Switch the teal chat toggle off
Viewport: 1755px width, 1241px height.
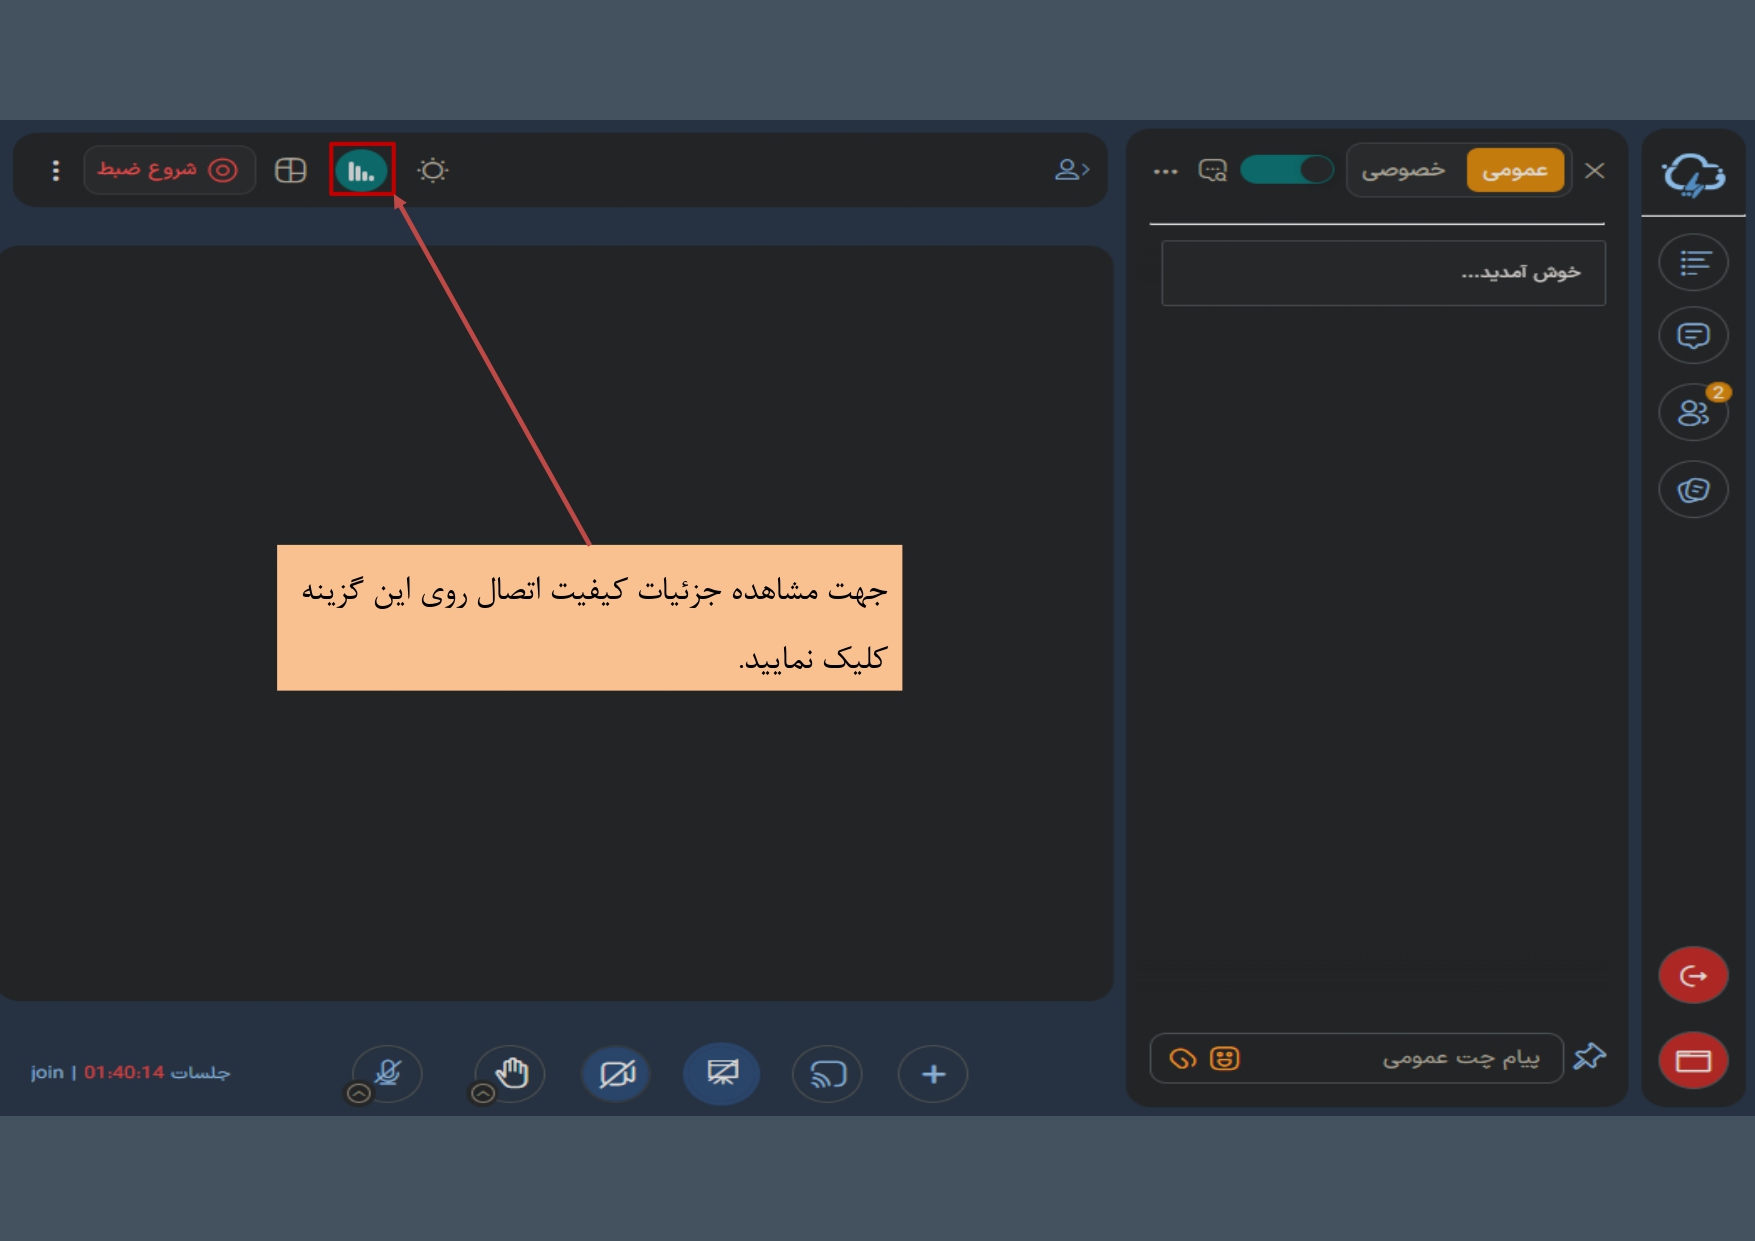click(x=1286, y=170)
